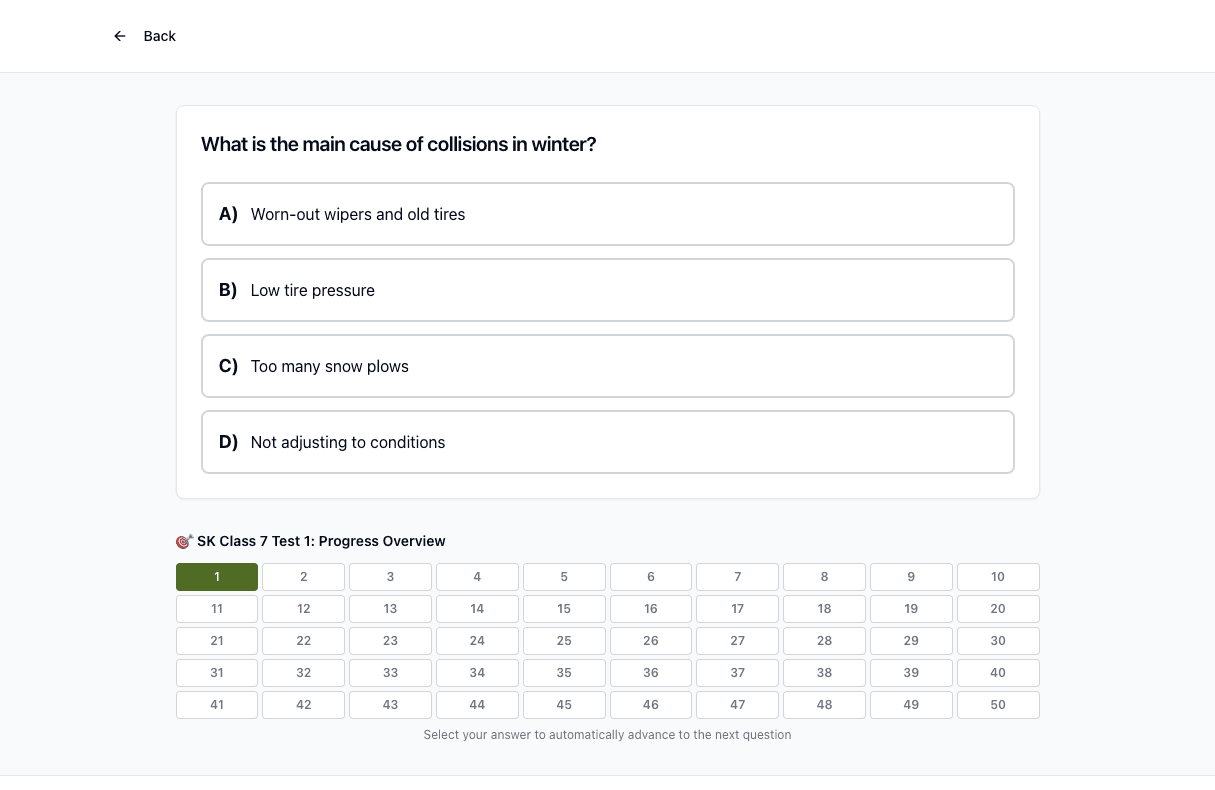The image size is (1215, 790).
Task: Jump to the last question 50
Action: click(x=998, y=705)
